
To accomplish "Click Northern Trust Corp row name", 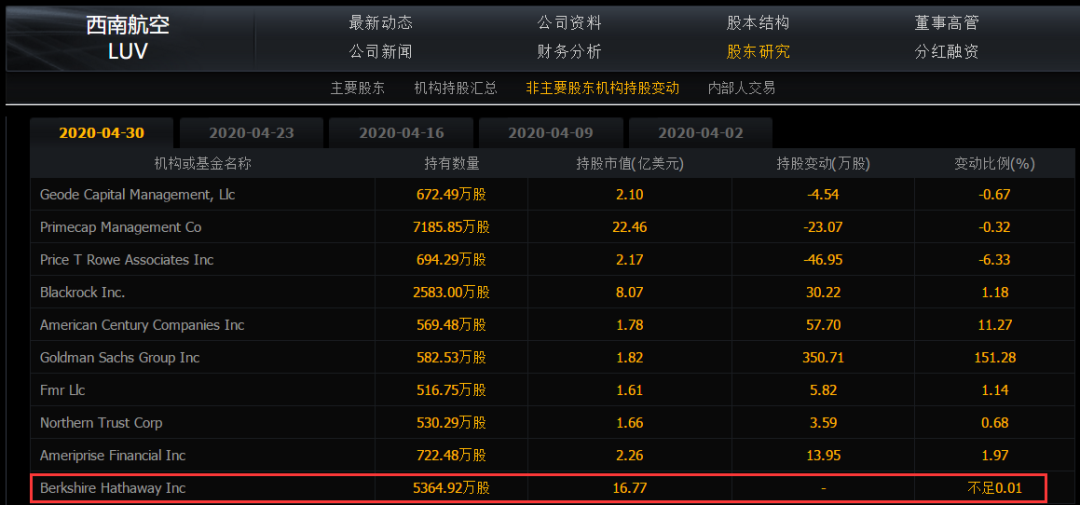I will 101,423.
